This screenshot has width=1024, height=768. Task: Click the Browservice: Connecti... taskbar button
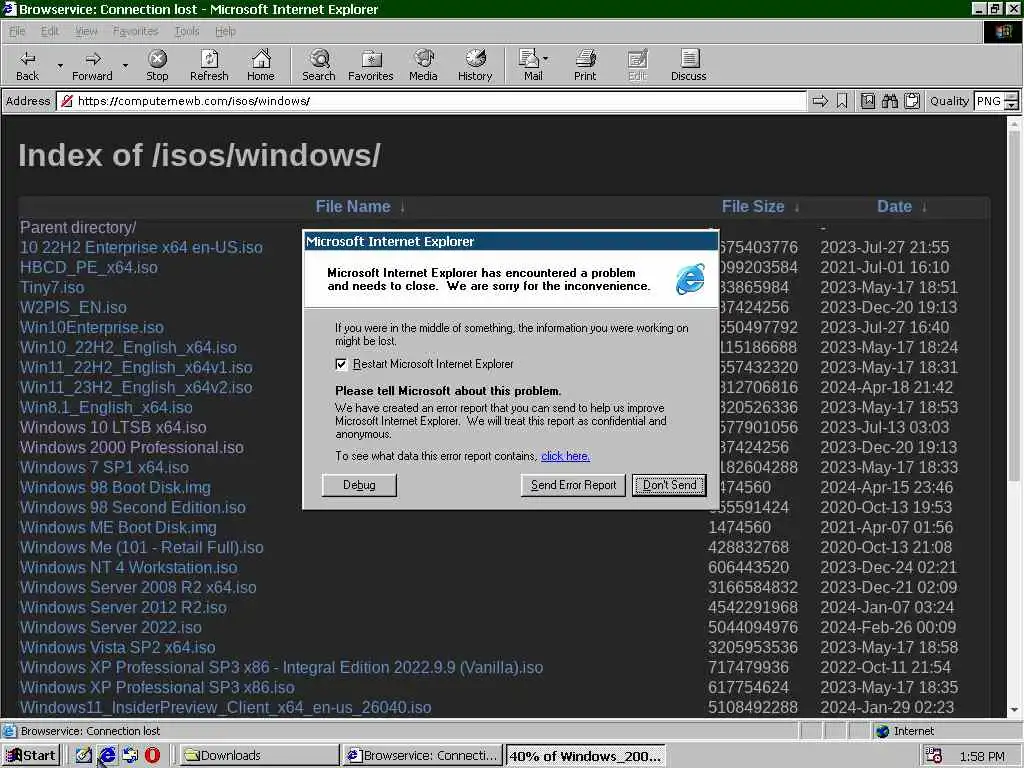pos(423,756)
